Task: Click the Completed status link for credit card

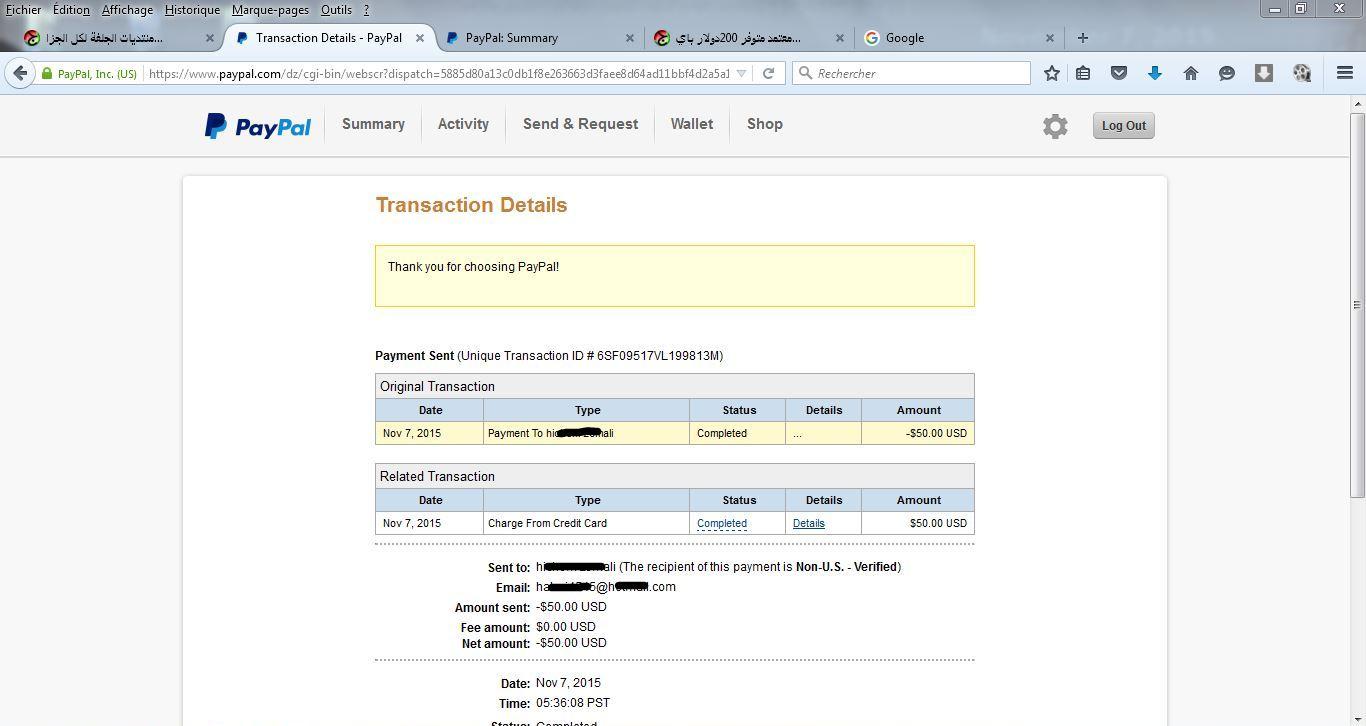Action: pyautogui.click(x=722, y=523)
